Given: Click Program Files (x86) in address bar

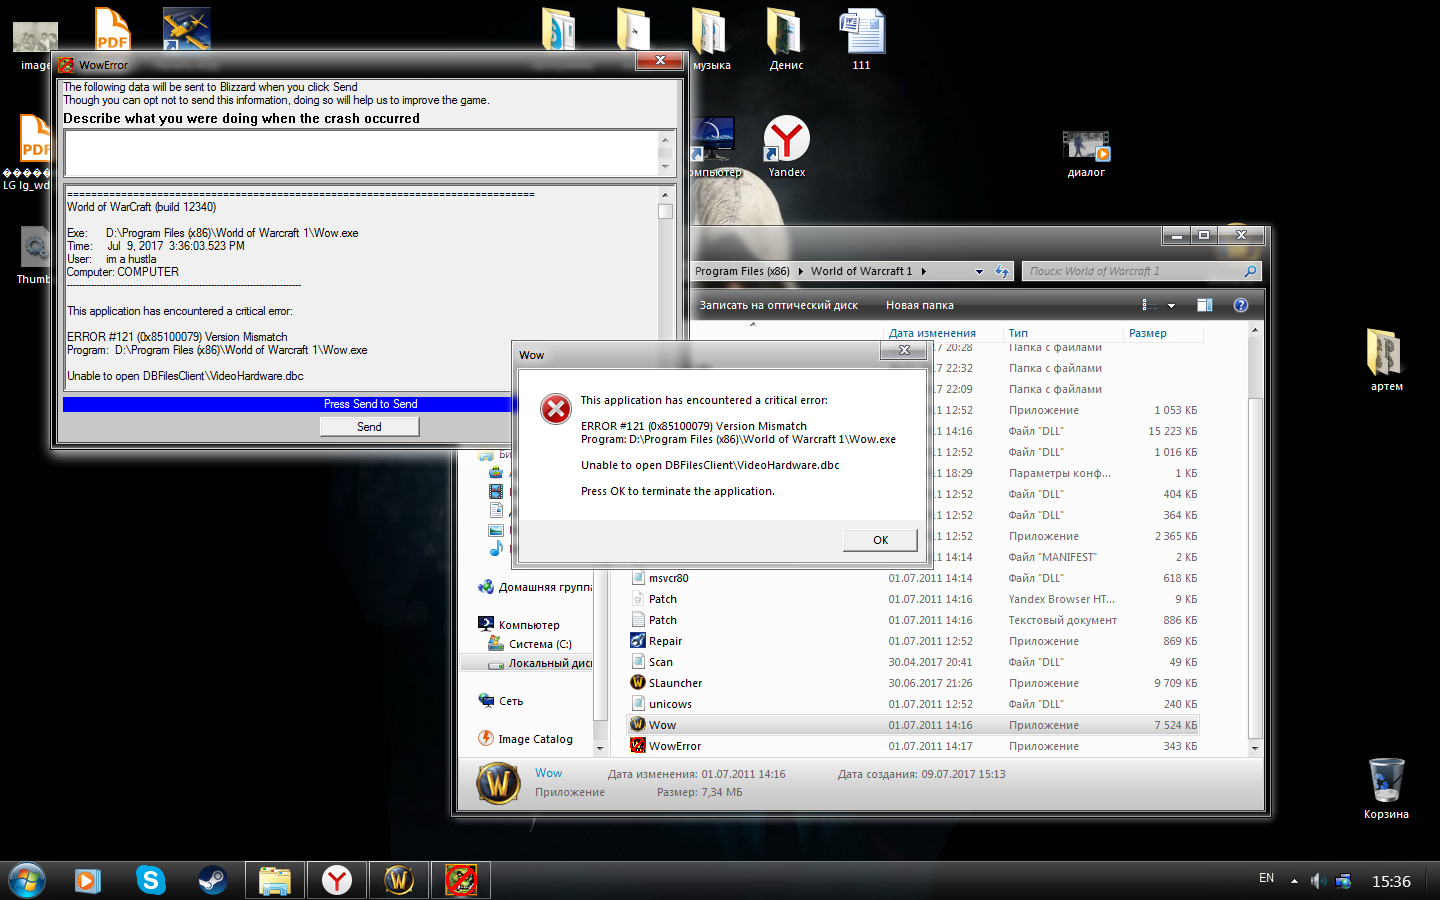Looking at the screenshot, I should 742,271.
